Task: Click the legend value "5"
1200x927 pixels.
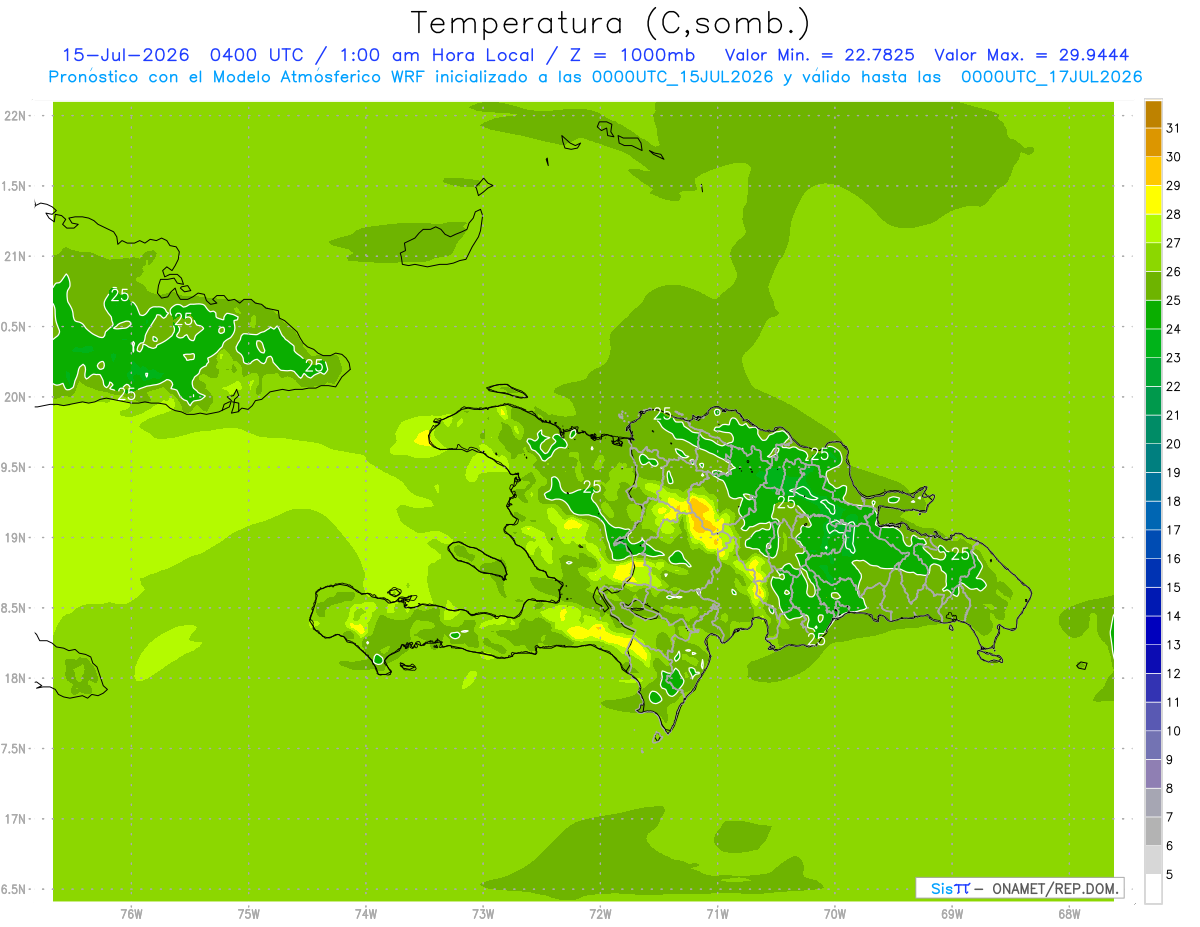Action: (x=1169, y=875)
